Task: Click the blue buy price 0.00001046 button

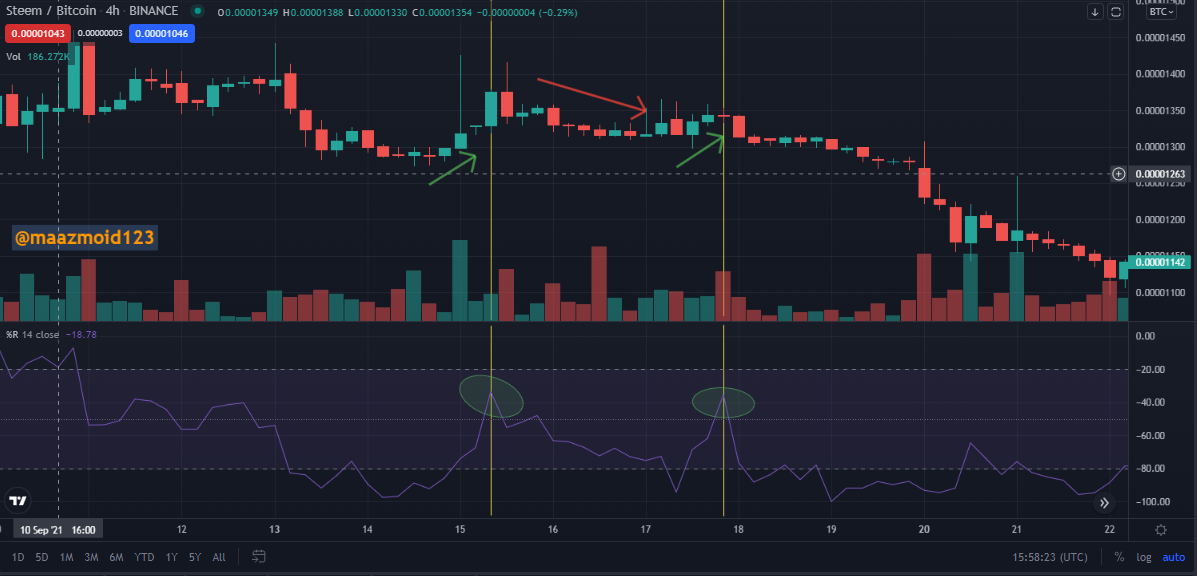Action: 162,34
